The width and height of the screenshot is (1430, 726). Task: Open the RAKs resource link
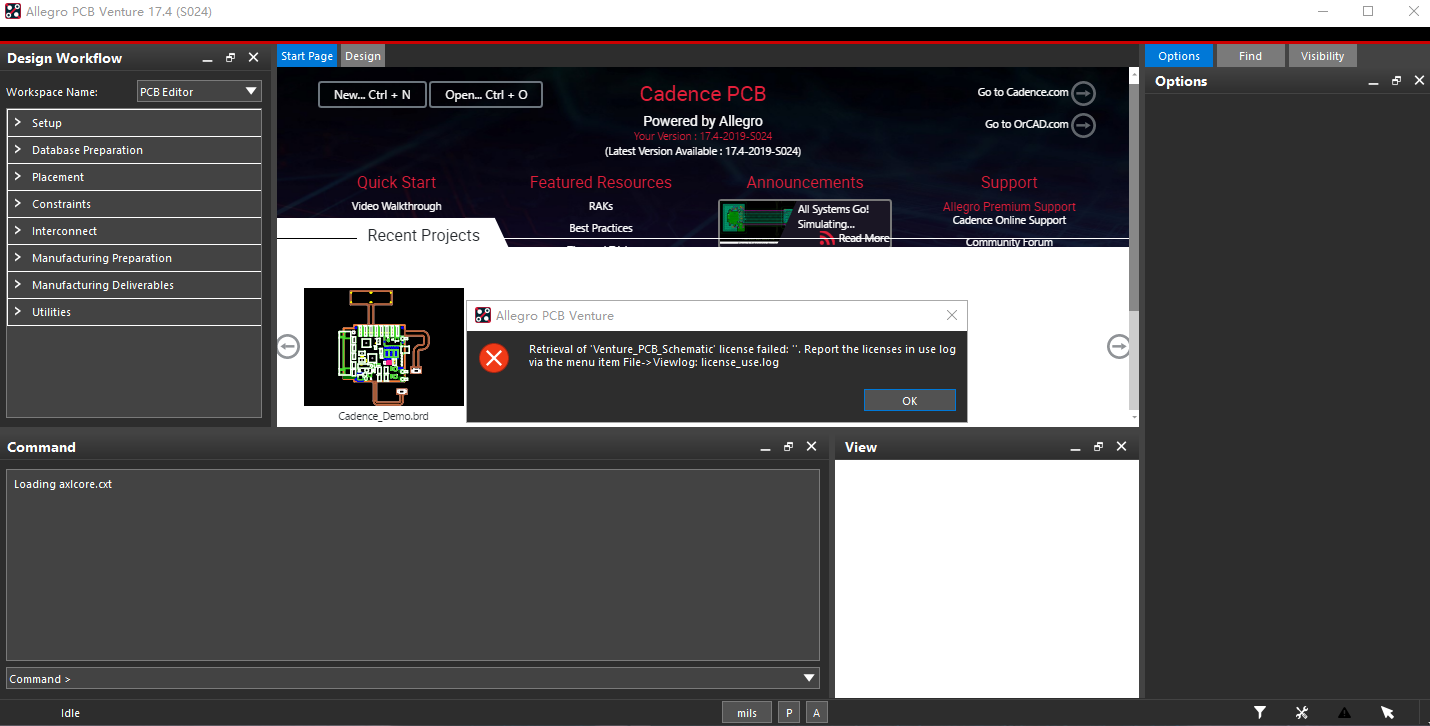point(601,206)
